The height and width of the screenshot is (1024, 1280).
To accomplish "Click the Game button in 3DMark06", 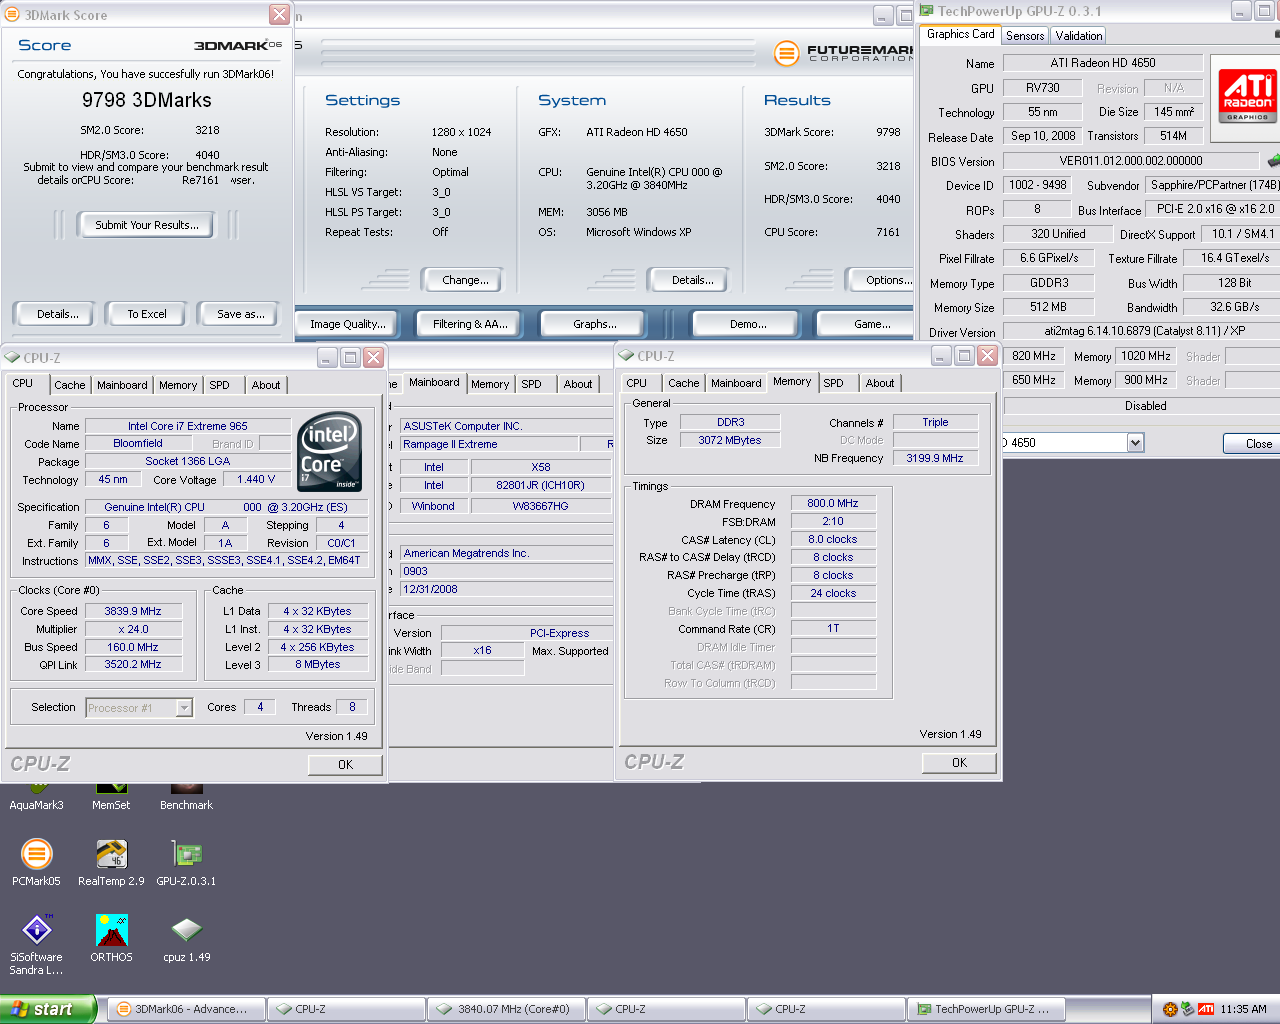I will click(x=868, y=324).
